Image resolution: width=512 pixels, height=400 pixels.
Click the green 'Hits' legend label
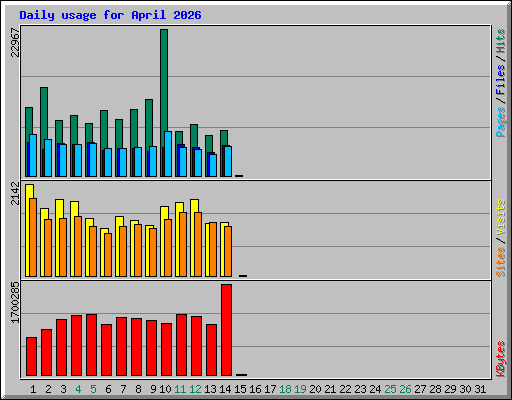tap(501, 41)
